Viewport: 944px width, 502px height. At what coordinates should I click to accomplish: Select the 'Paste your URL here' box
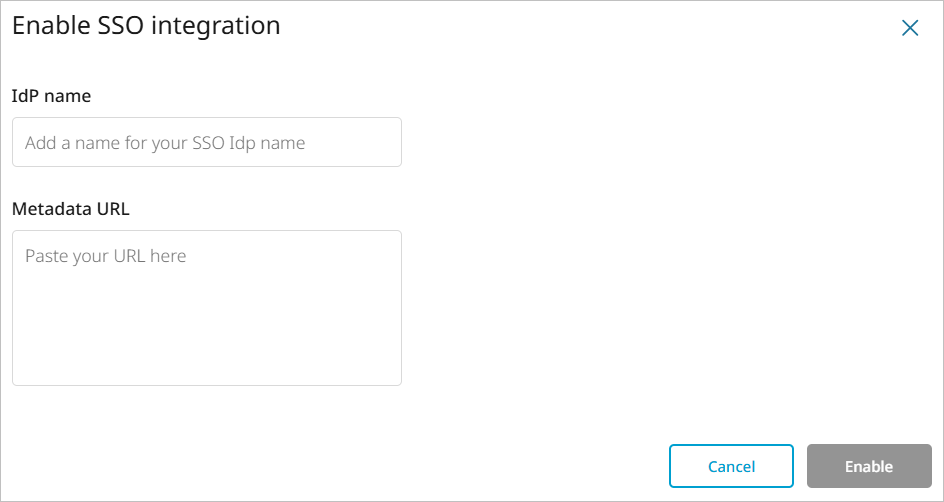point(206,308)
